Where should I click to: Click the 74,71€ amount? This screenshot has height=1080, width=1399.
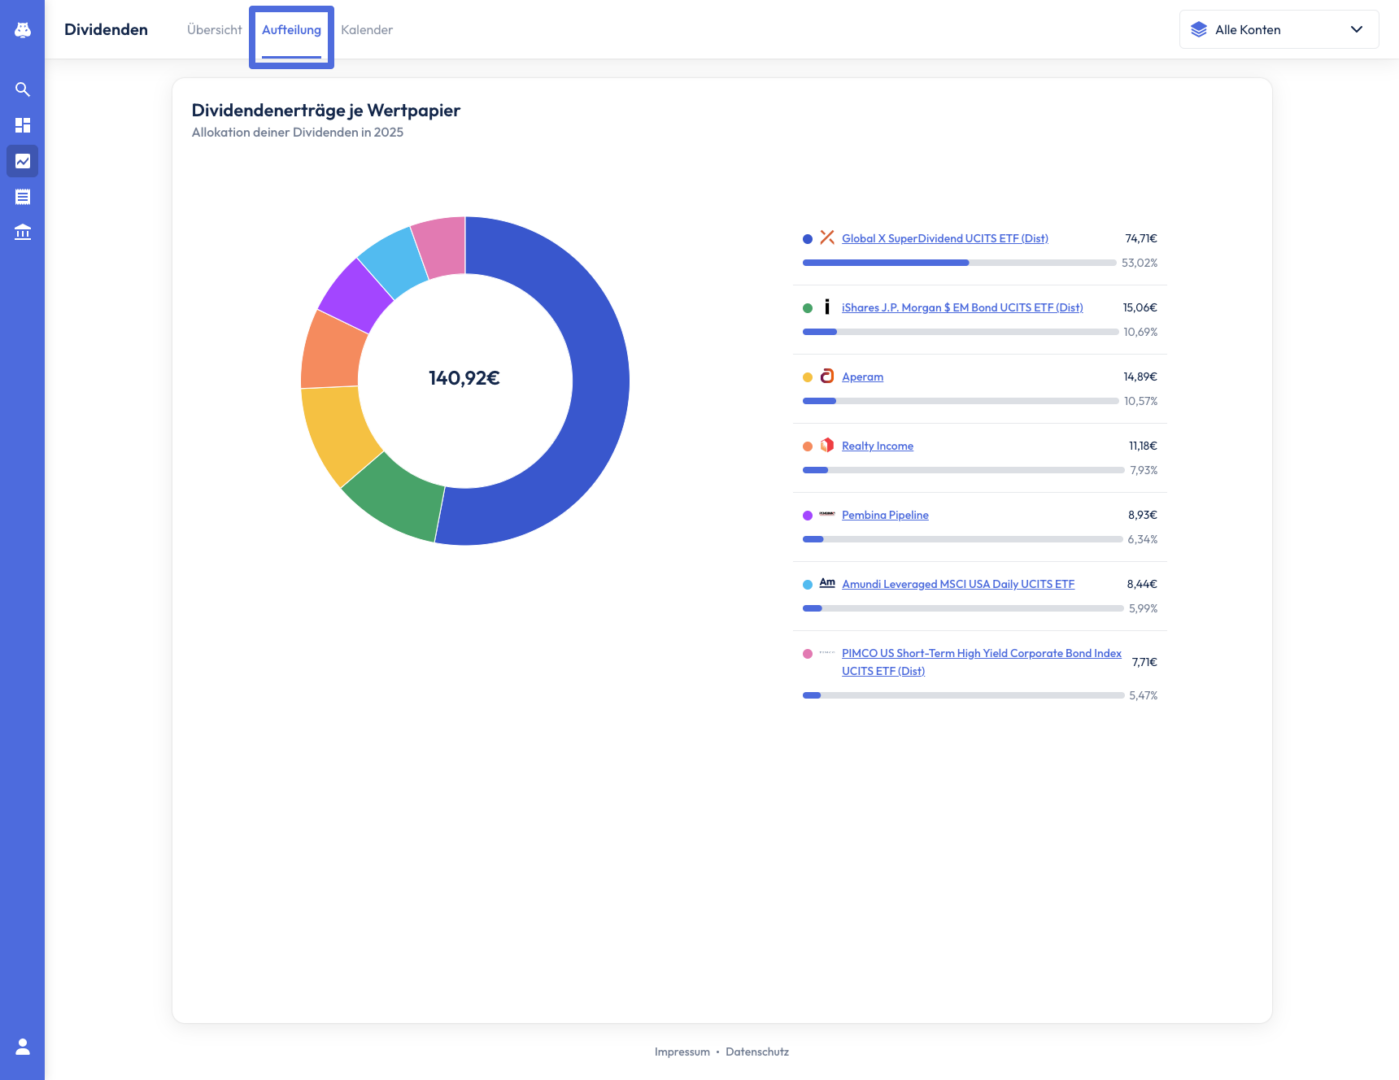[x=1141, y=239]
